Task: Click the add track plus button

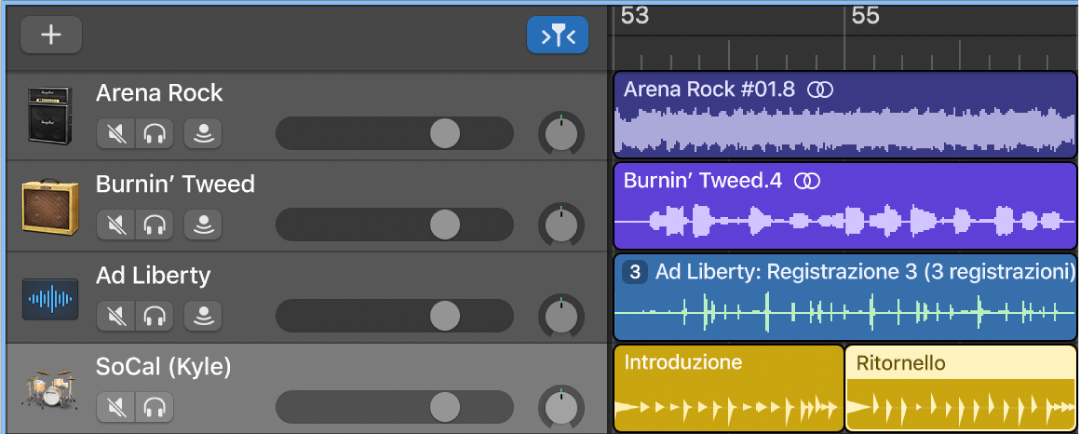Action: [x=50, y=35]
